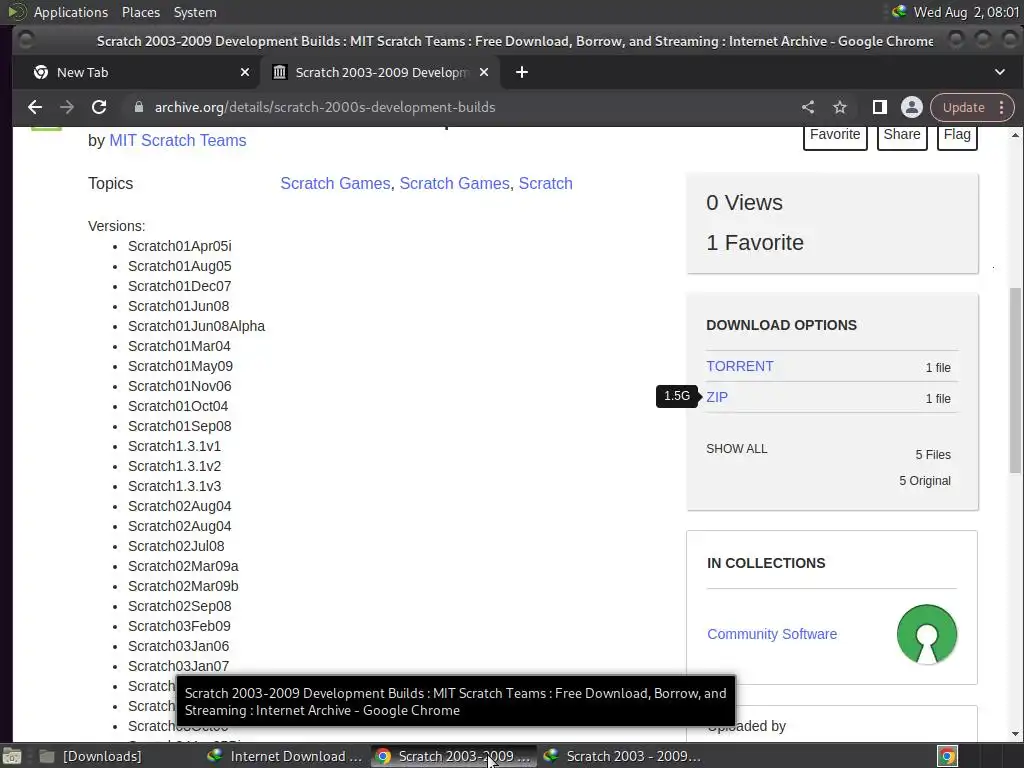Close the Scratch 2003-2009 Development tab
The height and width of the screenshot is (768, 1024).
pyautogui.click(x=484, y=72)
